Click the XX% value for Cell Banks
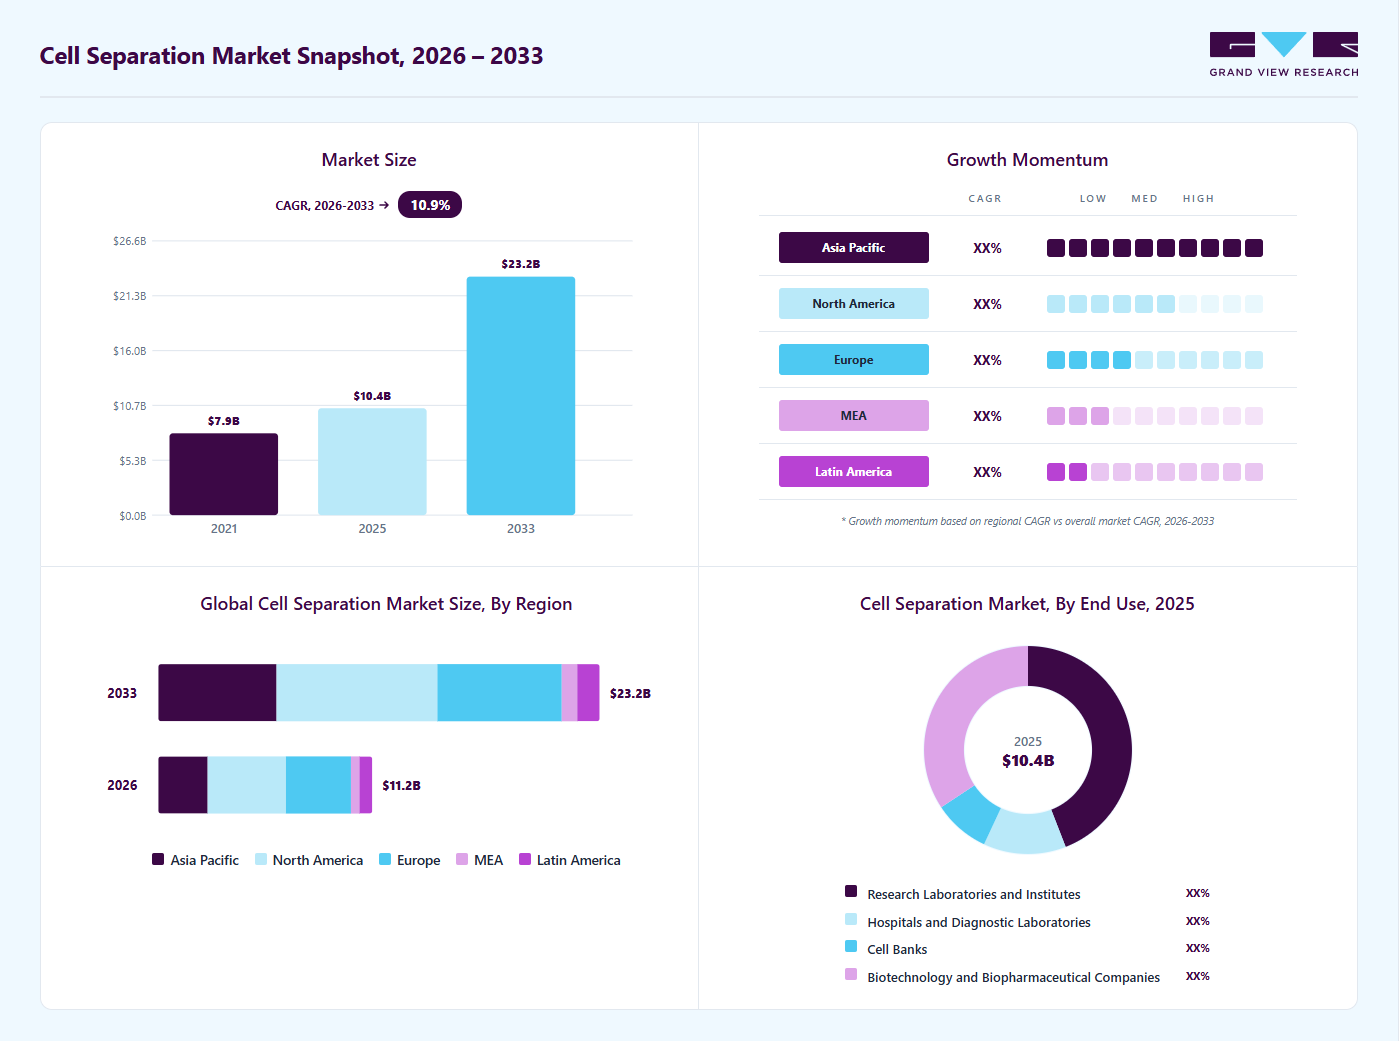Viewport: 1399px width, 1041px height. tap(1198, 948)
